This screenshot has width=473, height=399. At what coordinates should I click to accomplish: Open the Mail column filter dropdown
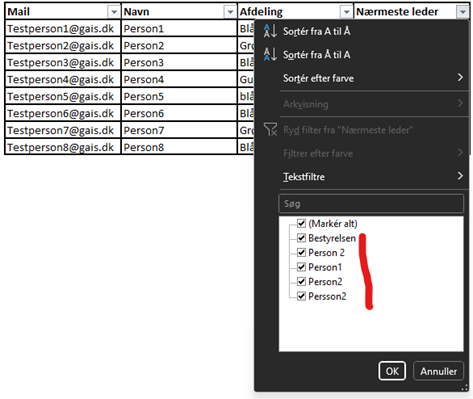(x=114, y=12)
